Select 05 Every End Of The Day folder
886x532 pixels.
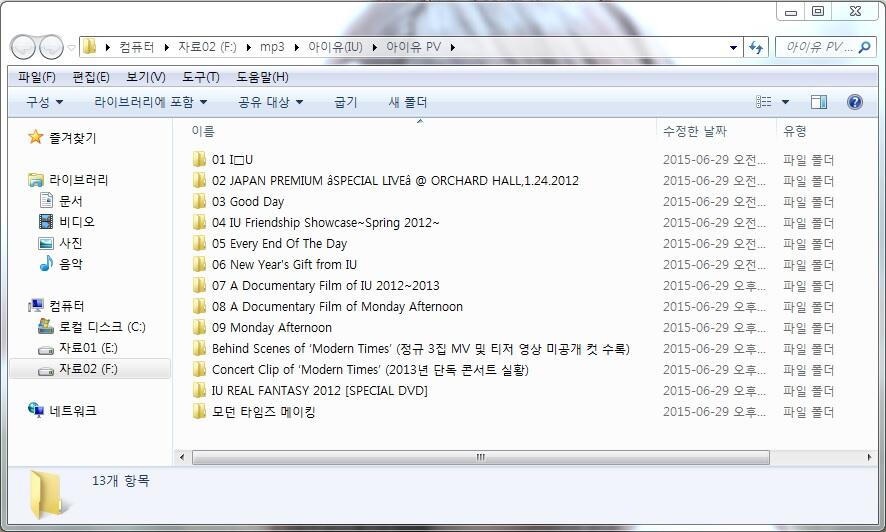(270, 243)
